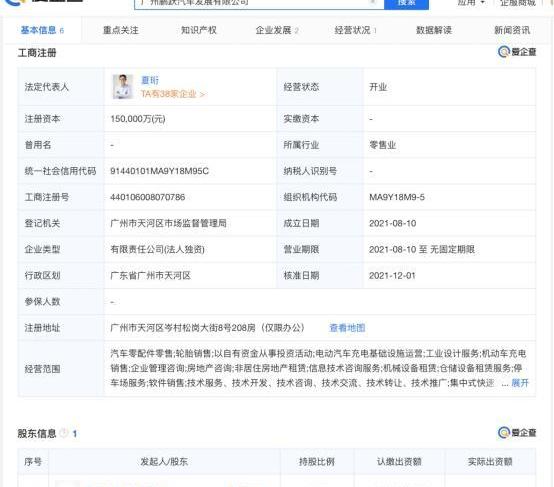Click the 持股比例 column header

click(x=317, y=462)
